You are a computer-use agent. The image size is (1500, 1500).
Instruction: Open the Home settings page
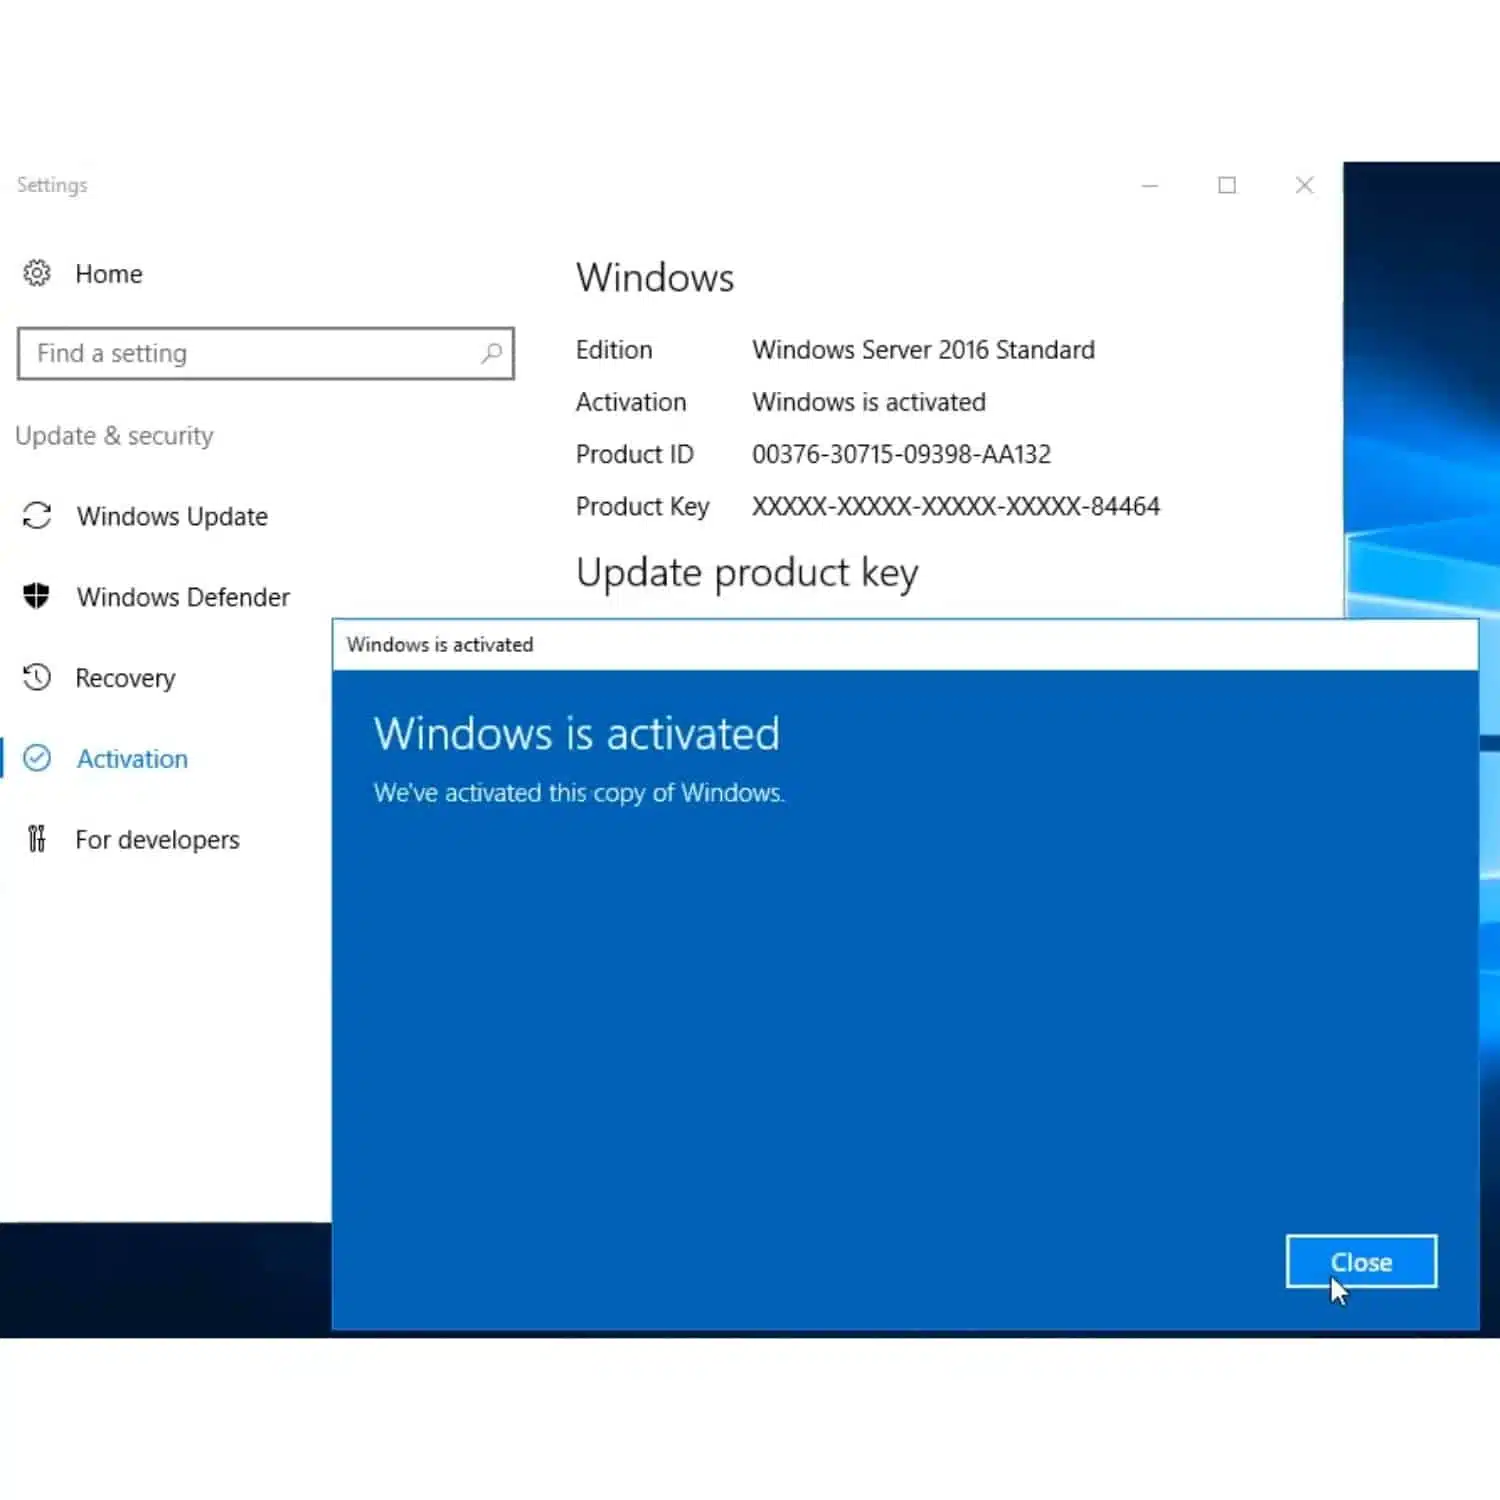coord(109,274)
